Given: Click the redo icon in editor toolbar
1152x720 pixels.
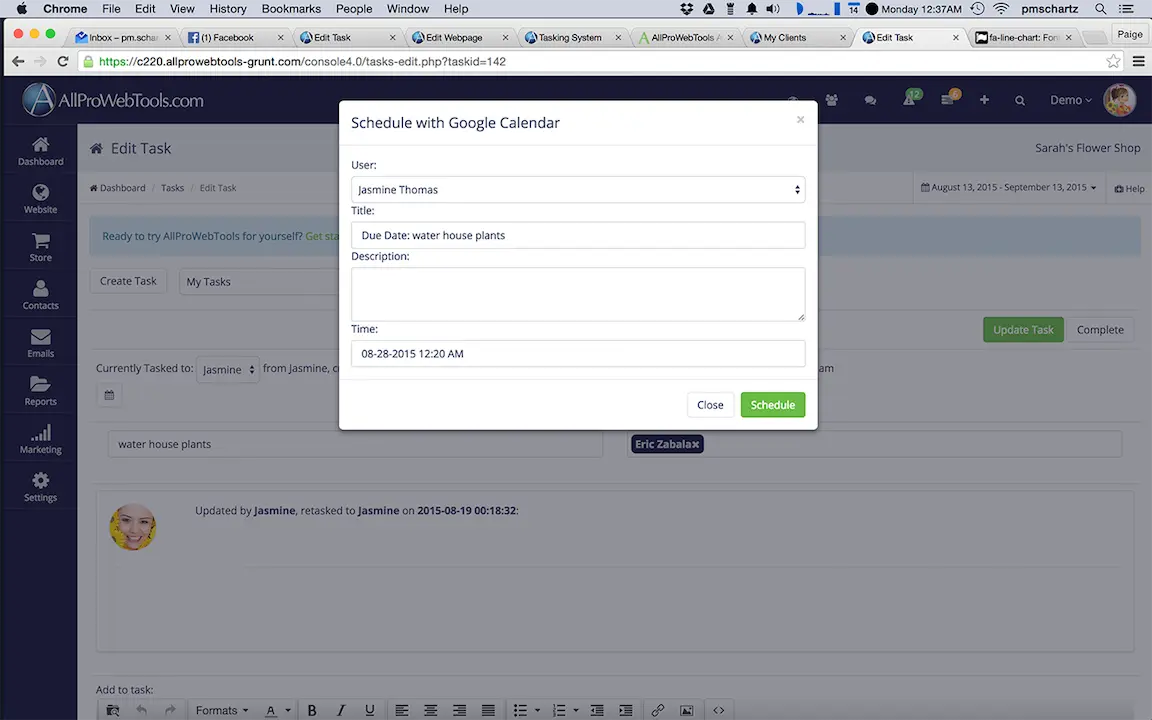Looking at the screenshot, I should click(170, 710).
